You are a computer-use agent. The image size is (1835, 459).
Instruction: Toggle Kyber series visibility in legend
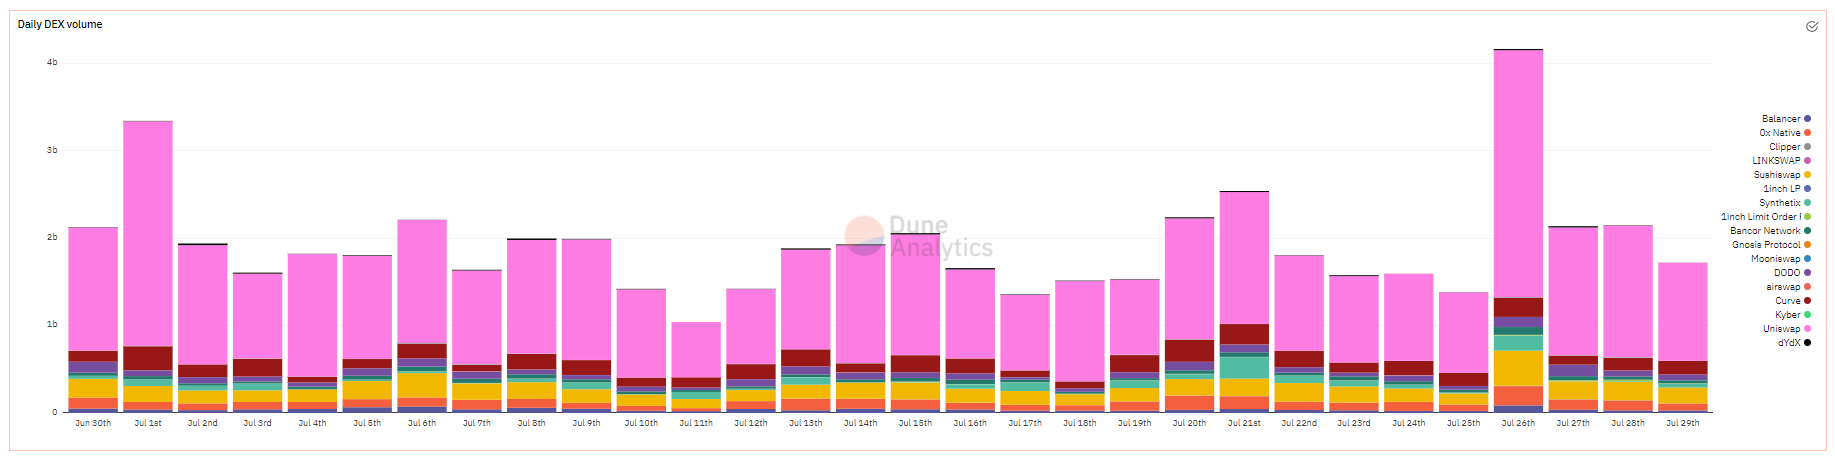pos(1787,315)
